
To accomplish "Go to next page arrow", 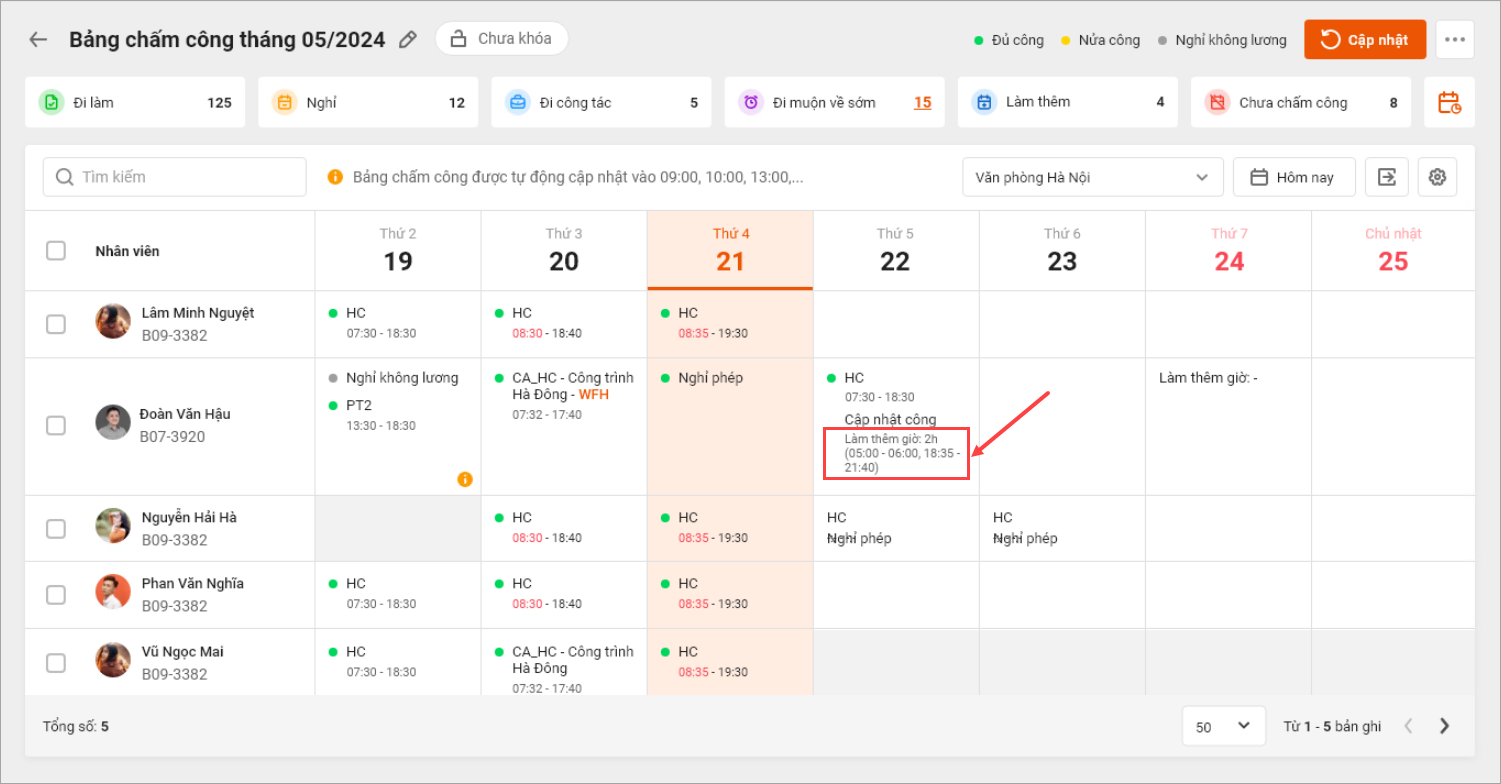I will pyautogui.click(x=1444, y=726).
